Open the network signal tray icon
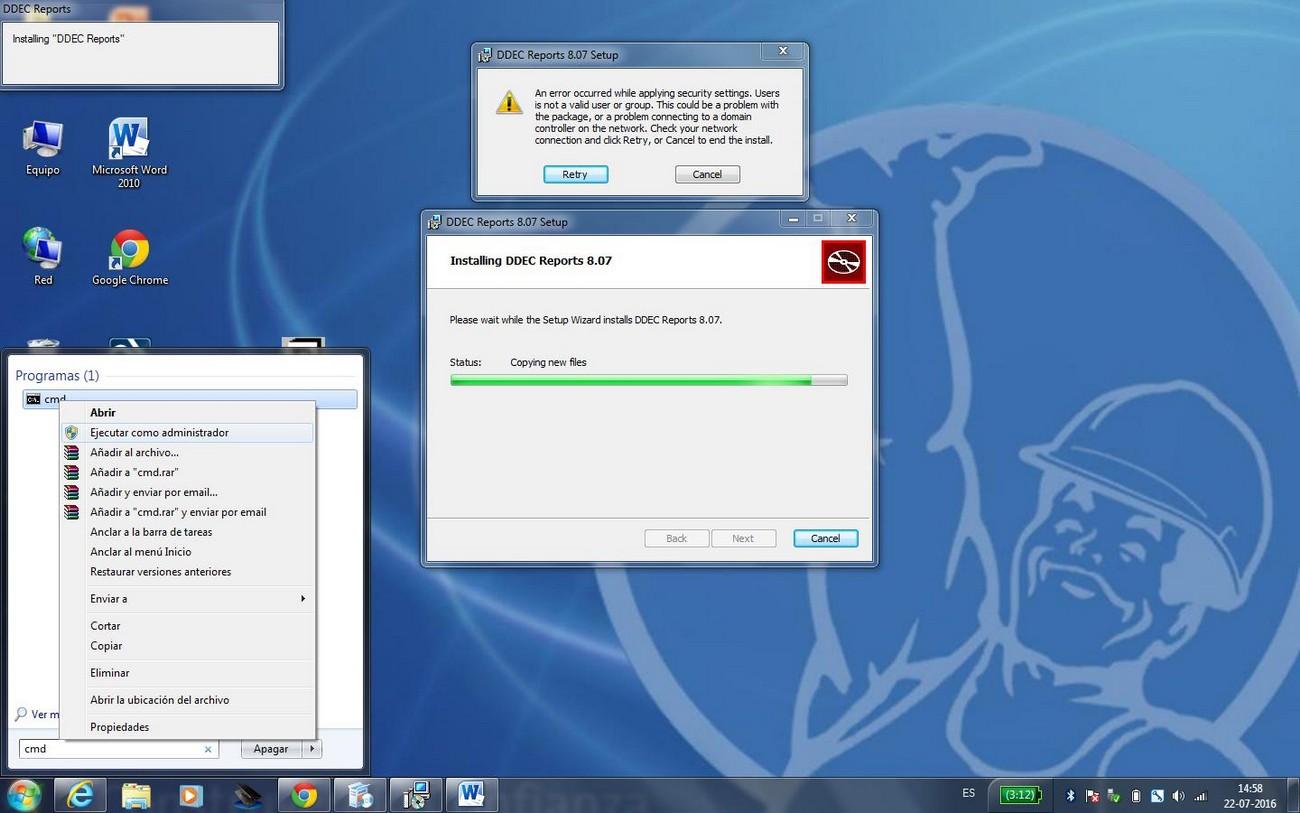 pyautogui.click(x=1200, y=796)
